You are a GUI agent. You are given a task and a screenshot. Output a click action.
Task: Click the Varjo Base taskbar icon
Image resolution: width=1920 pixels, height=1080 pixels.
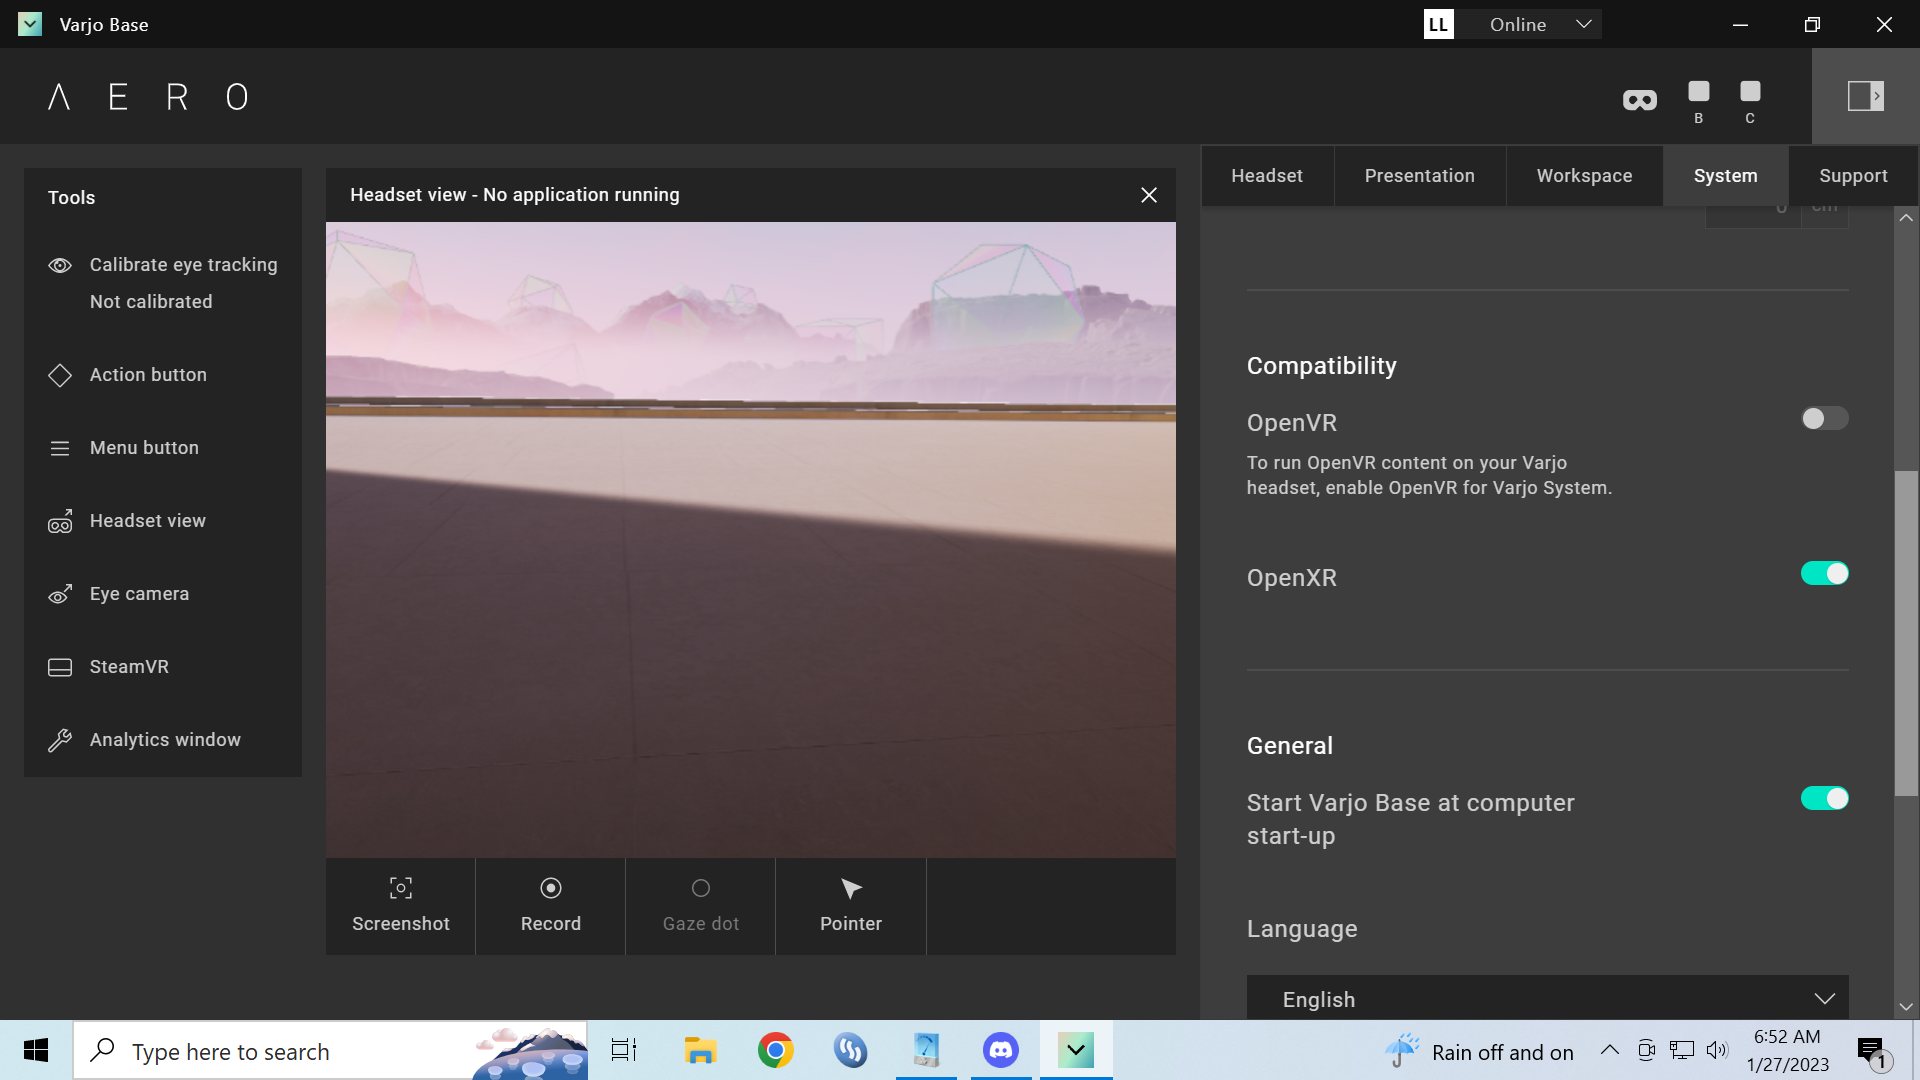point(1076,1050)
